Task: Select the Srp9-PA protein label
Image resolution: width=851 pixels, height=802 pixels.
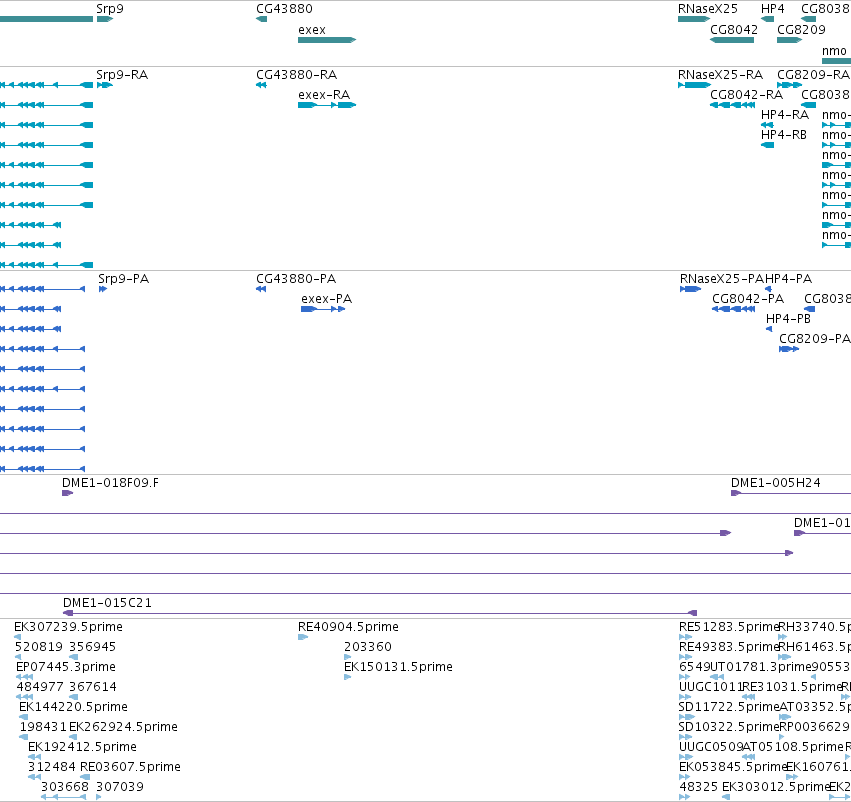Action: pyautogui.click(x=124, y=278)
